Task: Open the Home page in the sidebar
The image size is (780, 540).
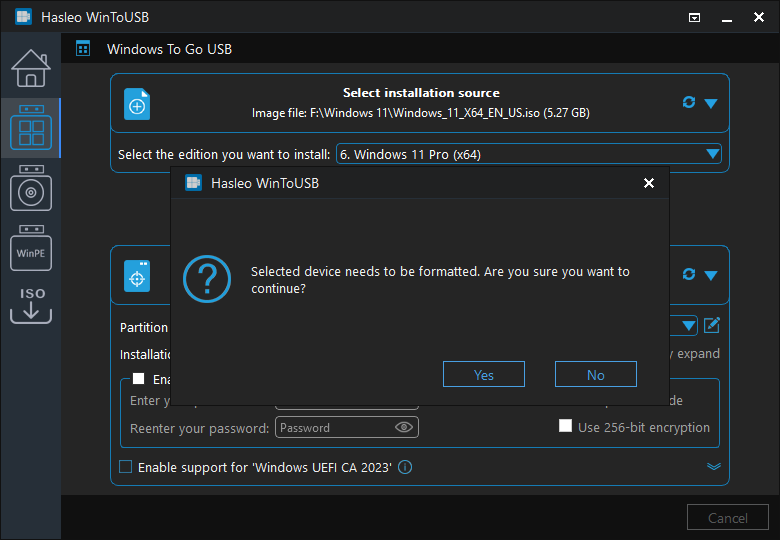Action: (31, 68)
